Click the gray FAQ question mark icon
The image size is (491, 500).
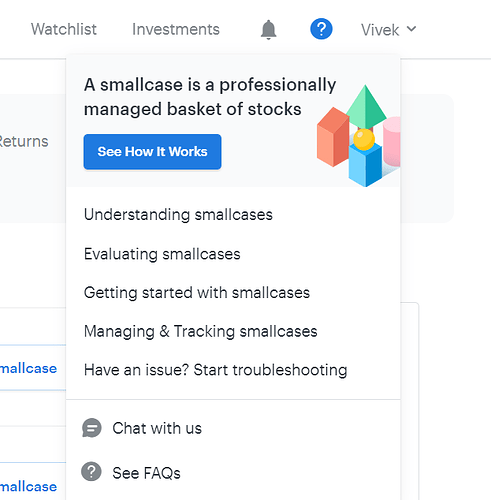(91, 471)
